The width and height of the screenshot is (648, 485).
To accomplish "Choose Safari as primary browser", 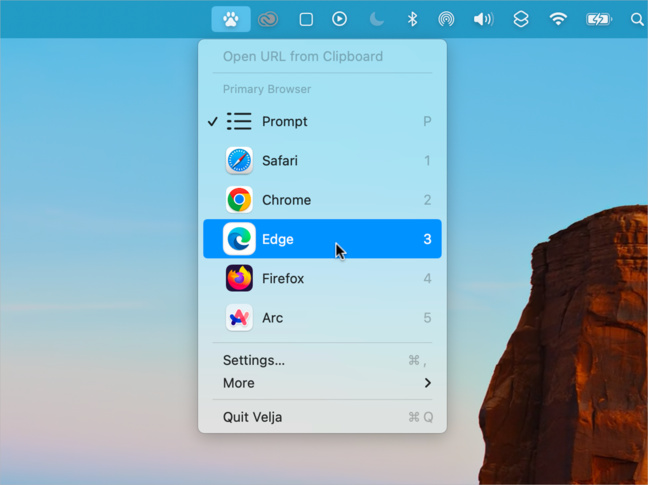I will click(x=322, y=161).
